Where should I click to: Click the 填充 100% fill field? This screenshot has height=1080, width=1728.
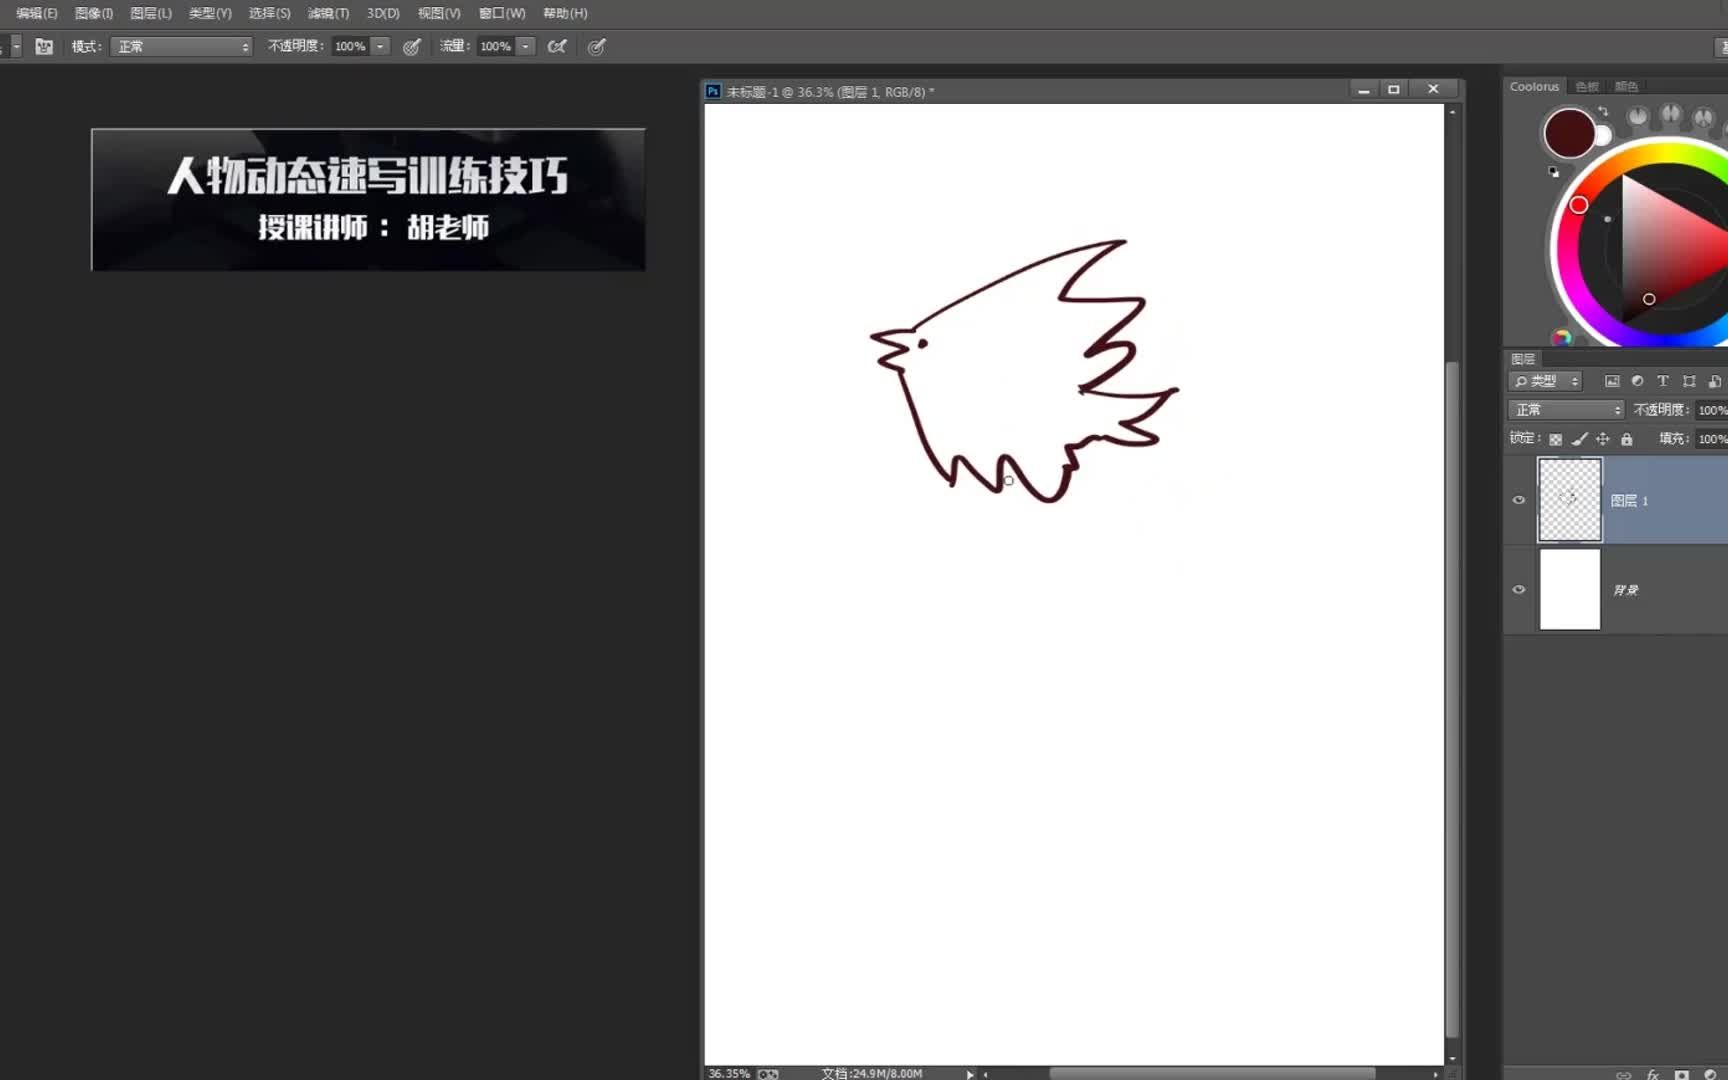coord(1712,439)
